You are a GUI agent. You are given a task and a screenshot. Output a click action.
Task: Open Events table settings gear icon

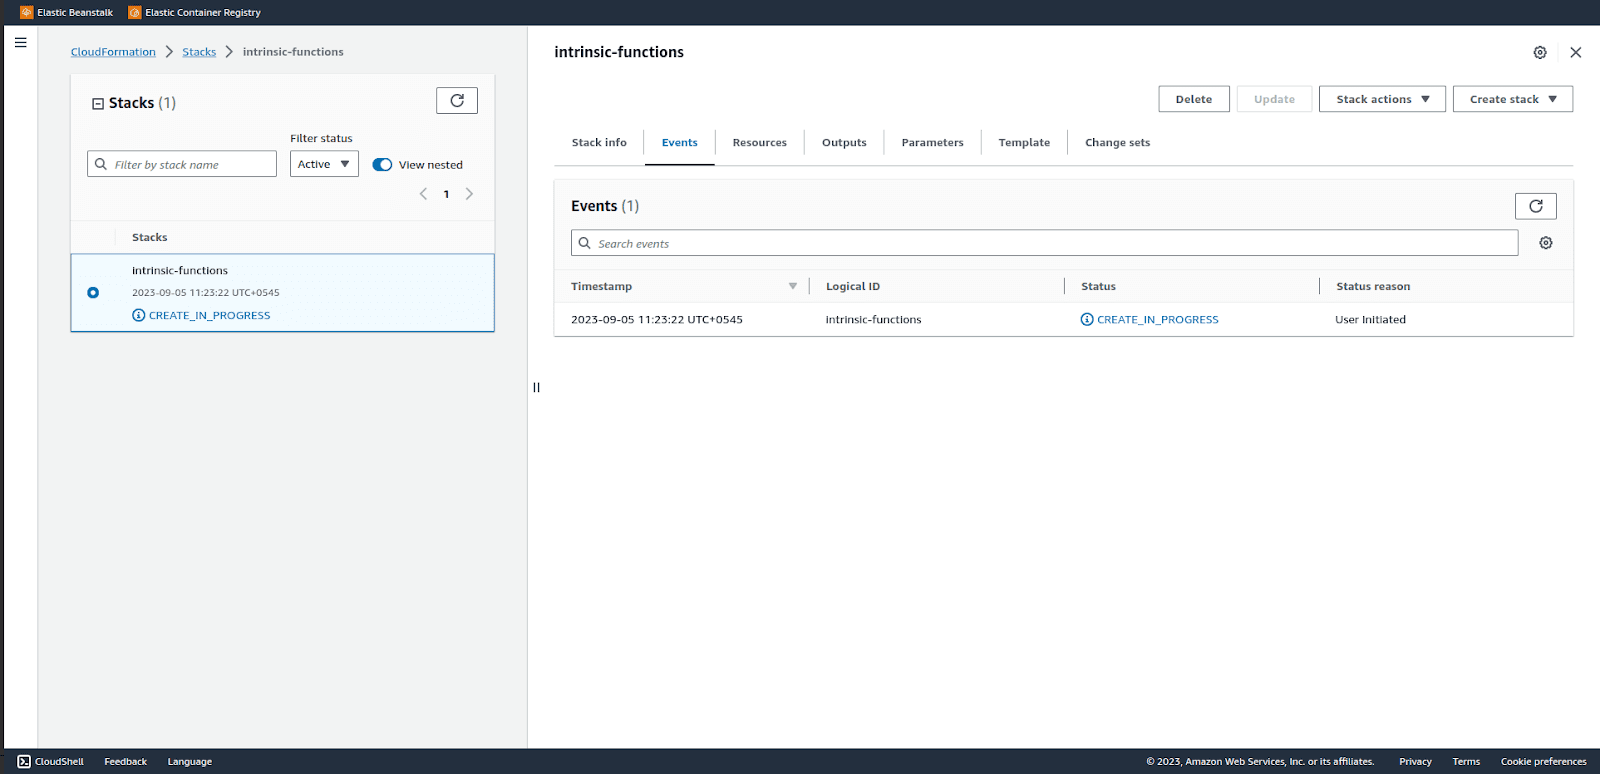pyautogui.click(x=1546, y=243)
